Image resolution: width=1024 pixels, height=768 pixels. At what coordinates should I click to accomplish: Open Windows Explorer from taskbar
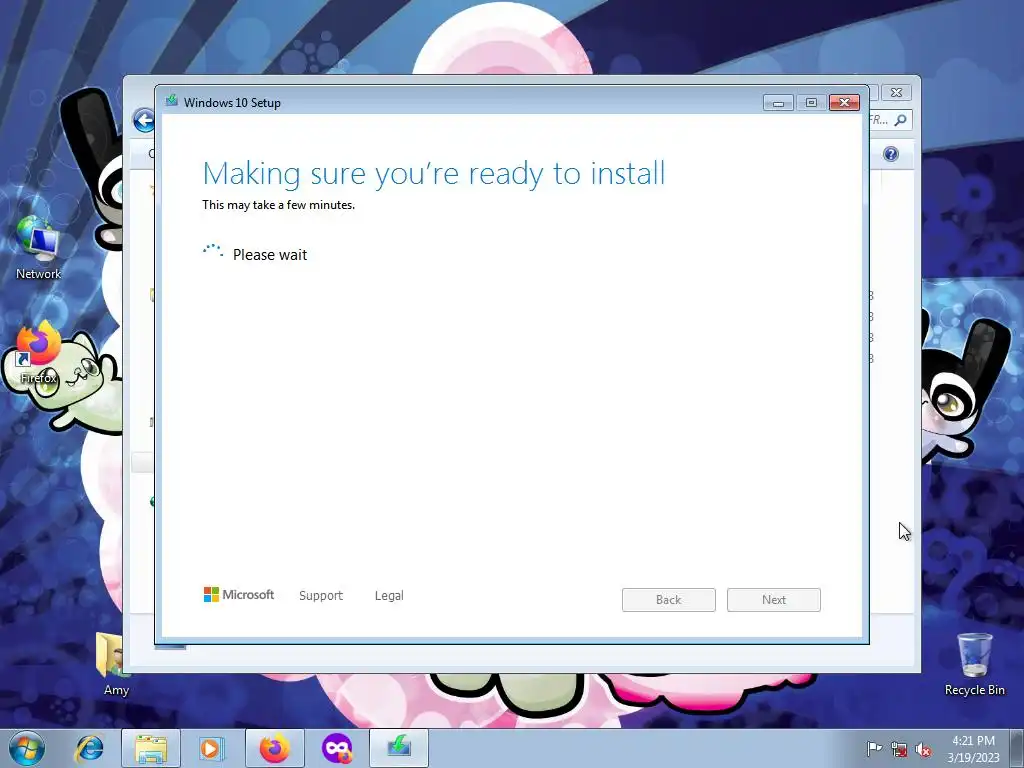click(151, 748)
